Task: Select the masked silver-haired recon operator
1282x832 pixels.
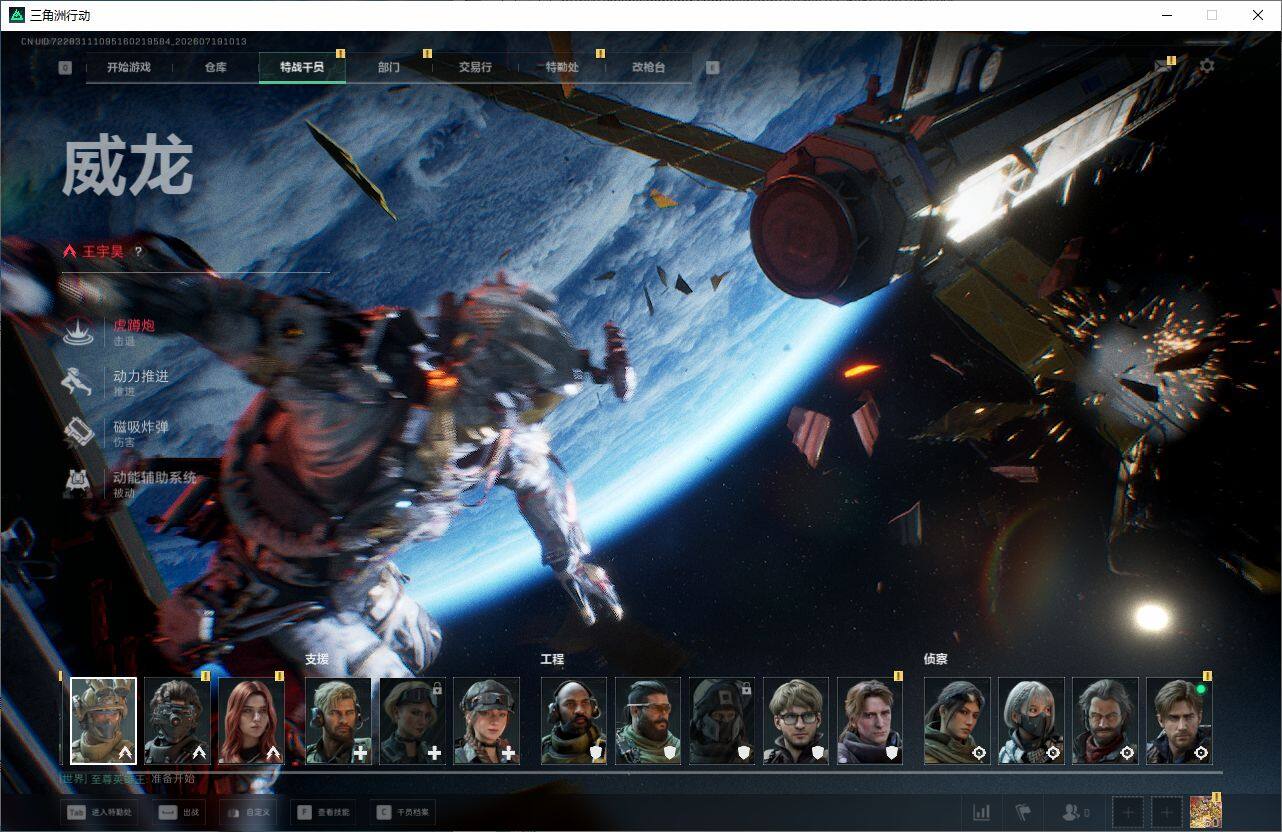Action: tap(1031, 721)
